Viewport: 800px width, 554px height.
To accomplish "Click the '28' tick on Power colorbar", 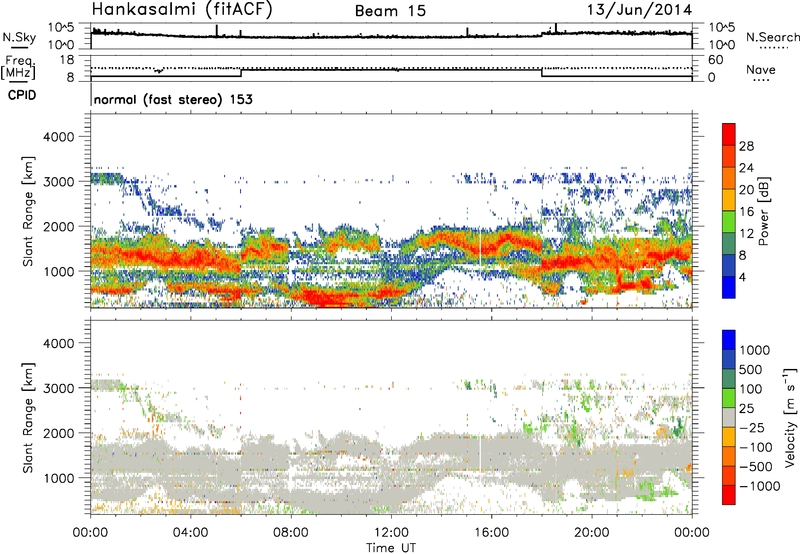I will tap(746, 146).
